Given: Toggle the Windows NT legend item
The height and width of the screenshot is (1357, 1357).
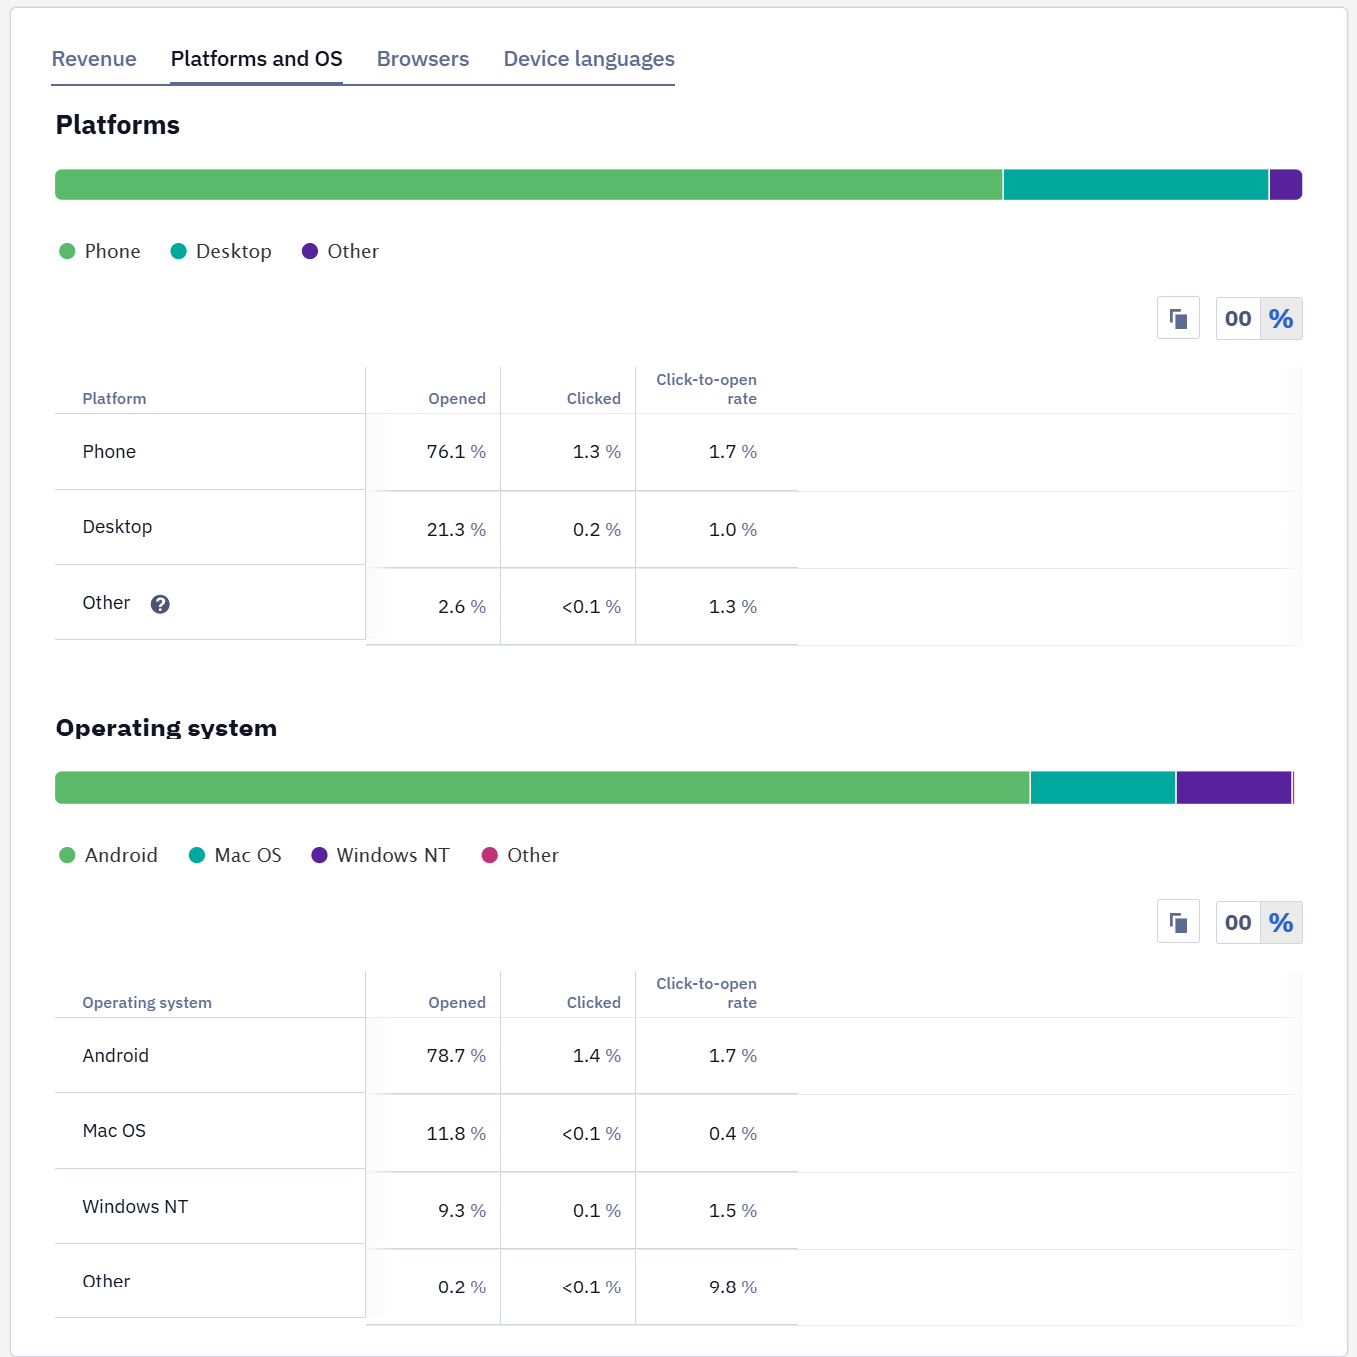Looking at the screenshot, I should point(380,855).
